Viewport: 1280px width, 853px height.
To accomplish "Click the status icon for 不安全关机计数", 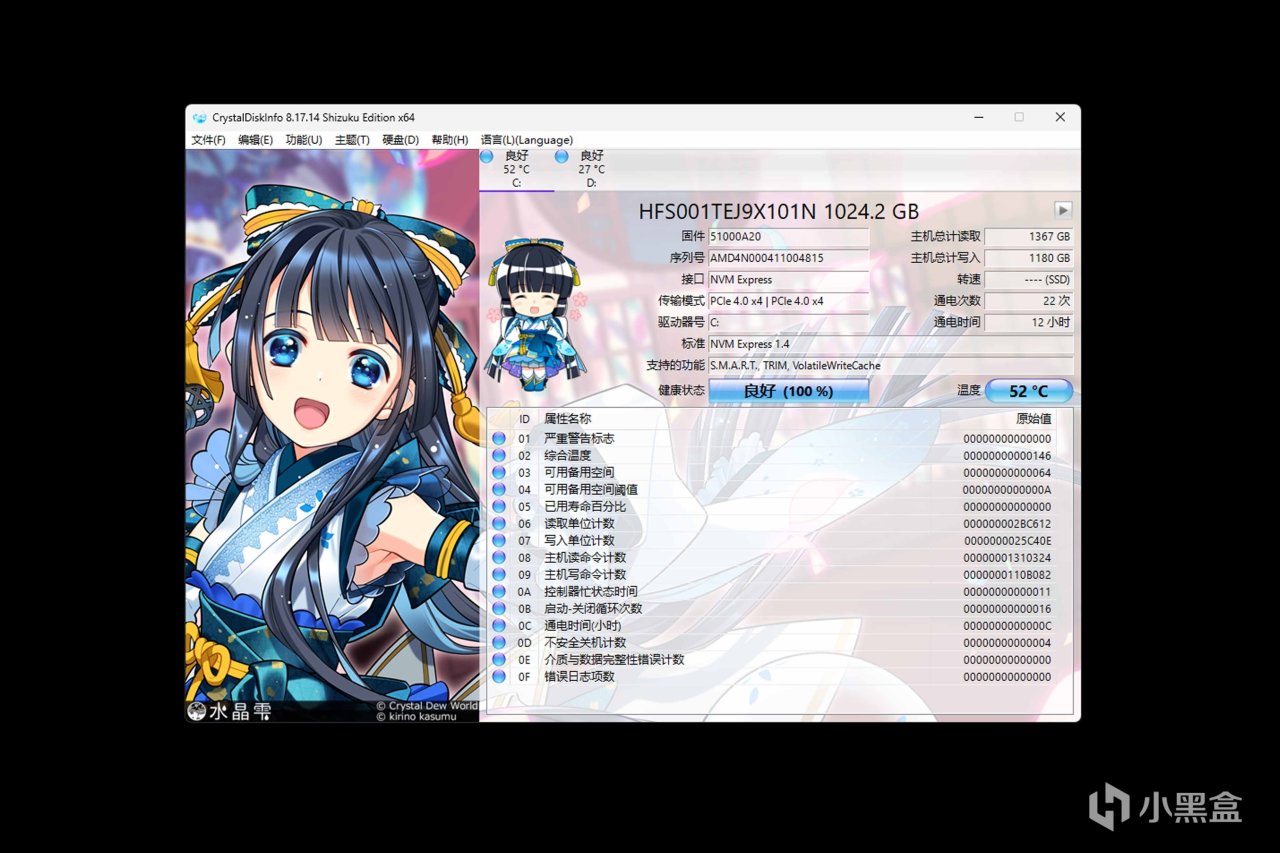I will (x=499, y=642).
